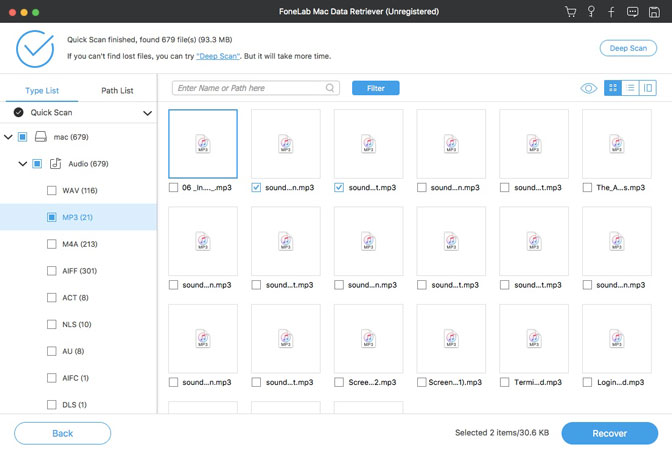Switch to list view
Viewport: 672px width, 454px height.
click(x=630, y=88)
